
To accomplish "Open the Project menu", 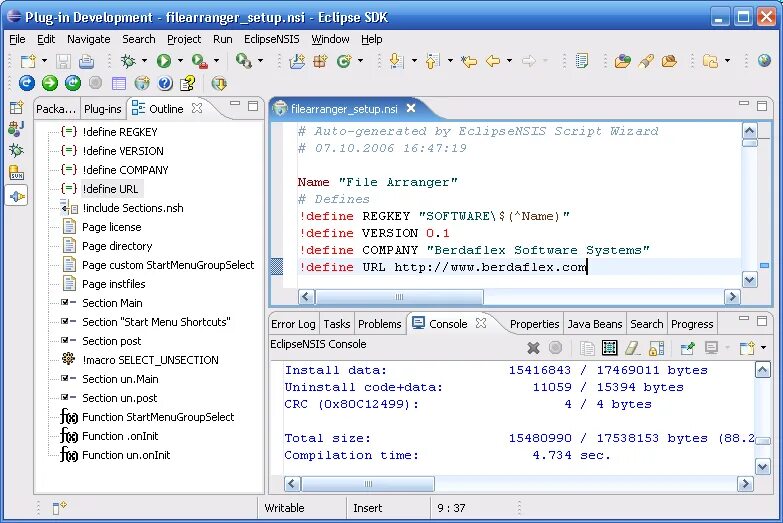I will [184, 39].
